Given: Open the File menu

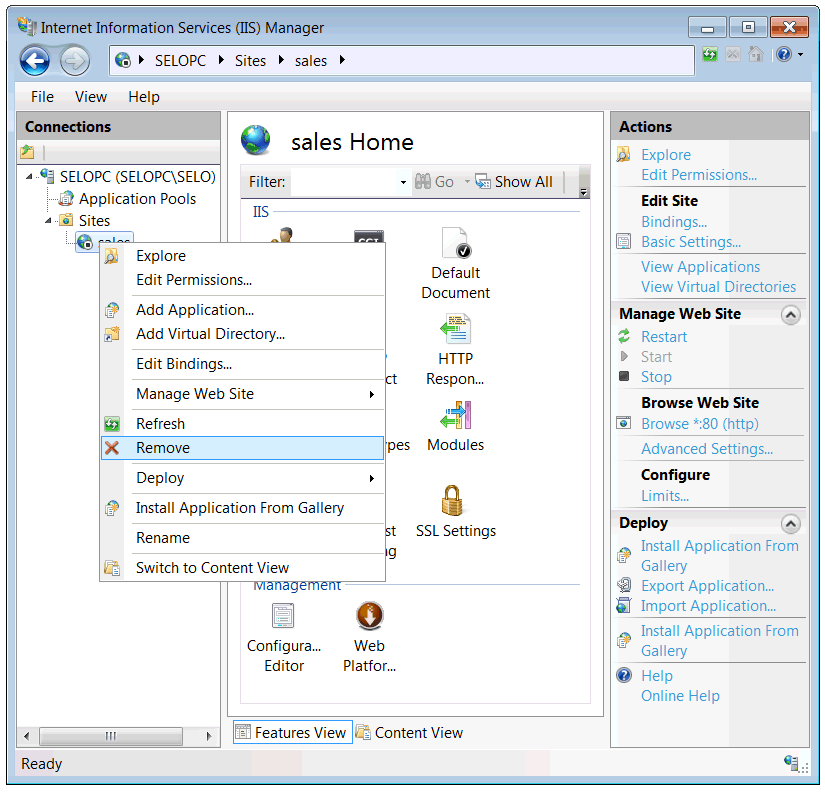Looking at the screenshot, I should coord(42,97).
